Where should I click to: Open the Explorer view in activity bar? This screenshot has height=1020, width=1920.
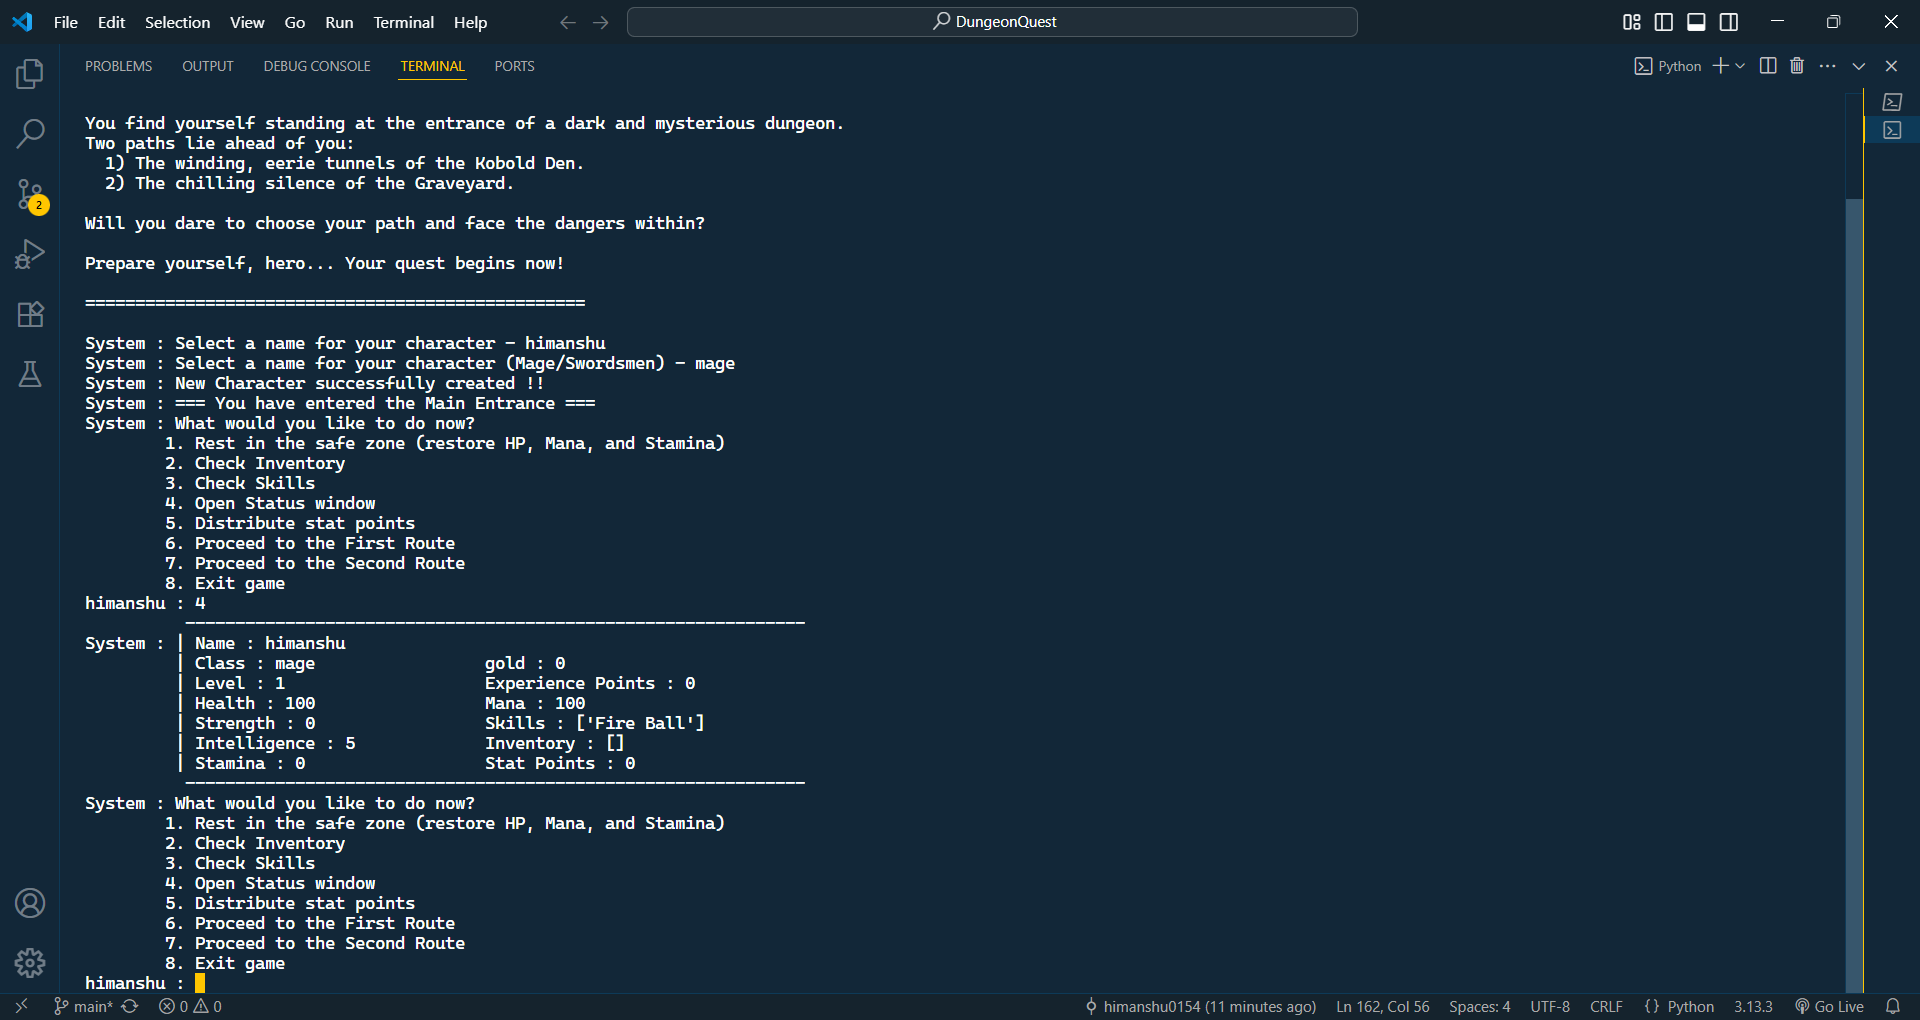[x=30, y=74]
